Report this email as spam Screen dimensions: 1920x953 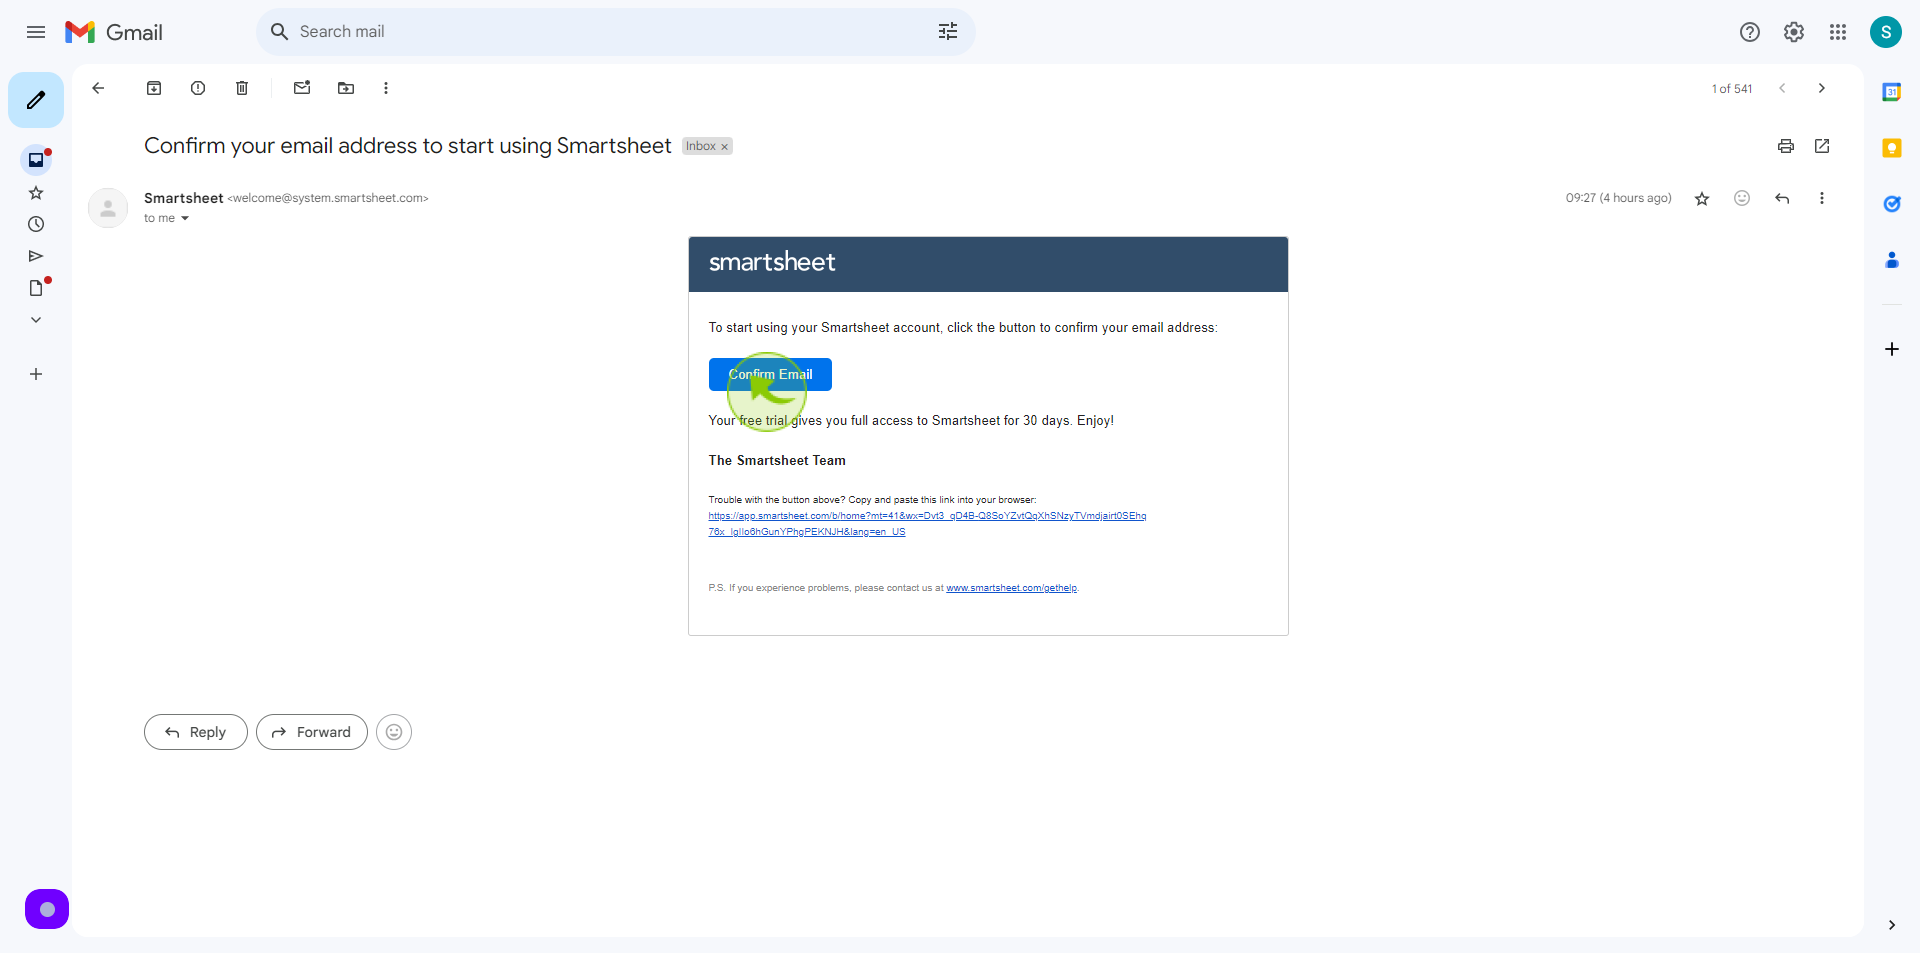point(198,88)
